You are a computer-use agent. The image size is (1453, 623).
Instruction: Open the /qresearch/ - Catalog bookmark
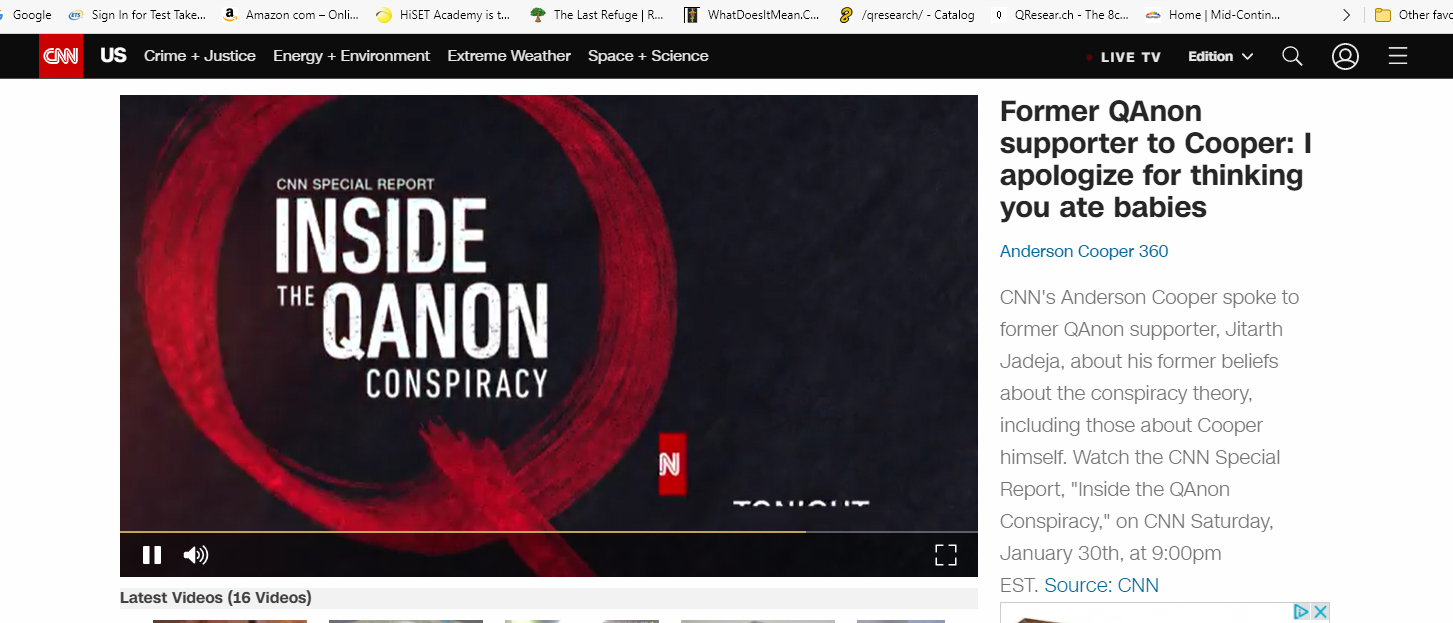click(x=907, y=15)
